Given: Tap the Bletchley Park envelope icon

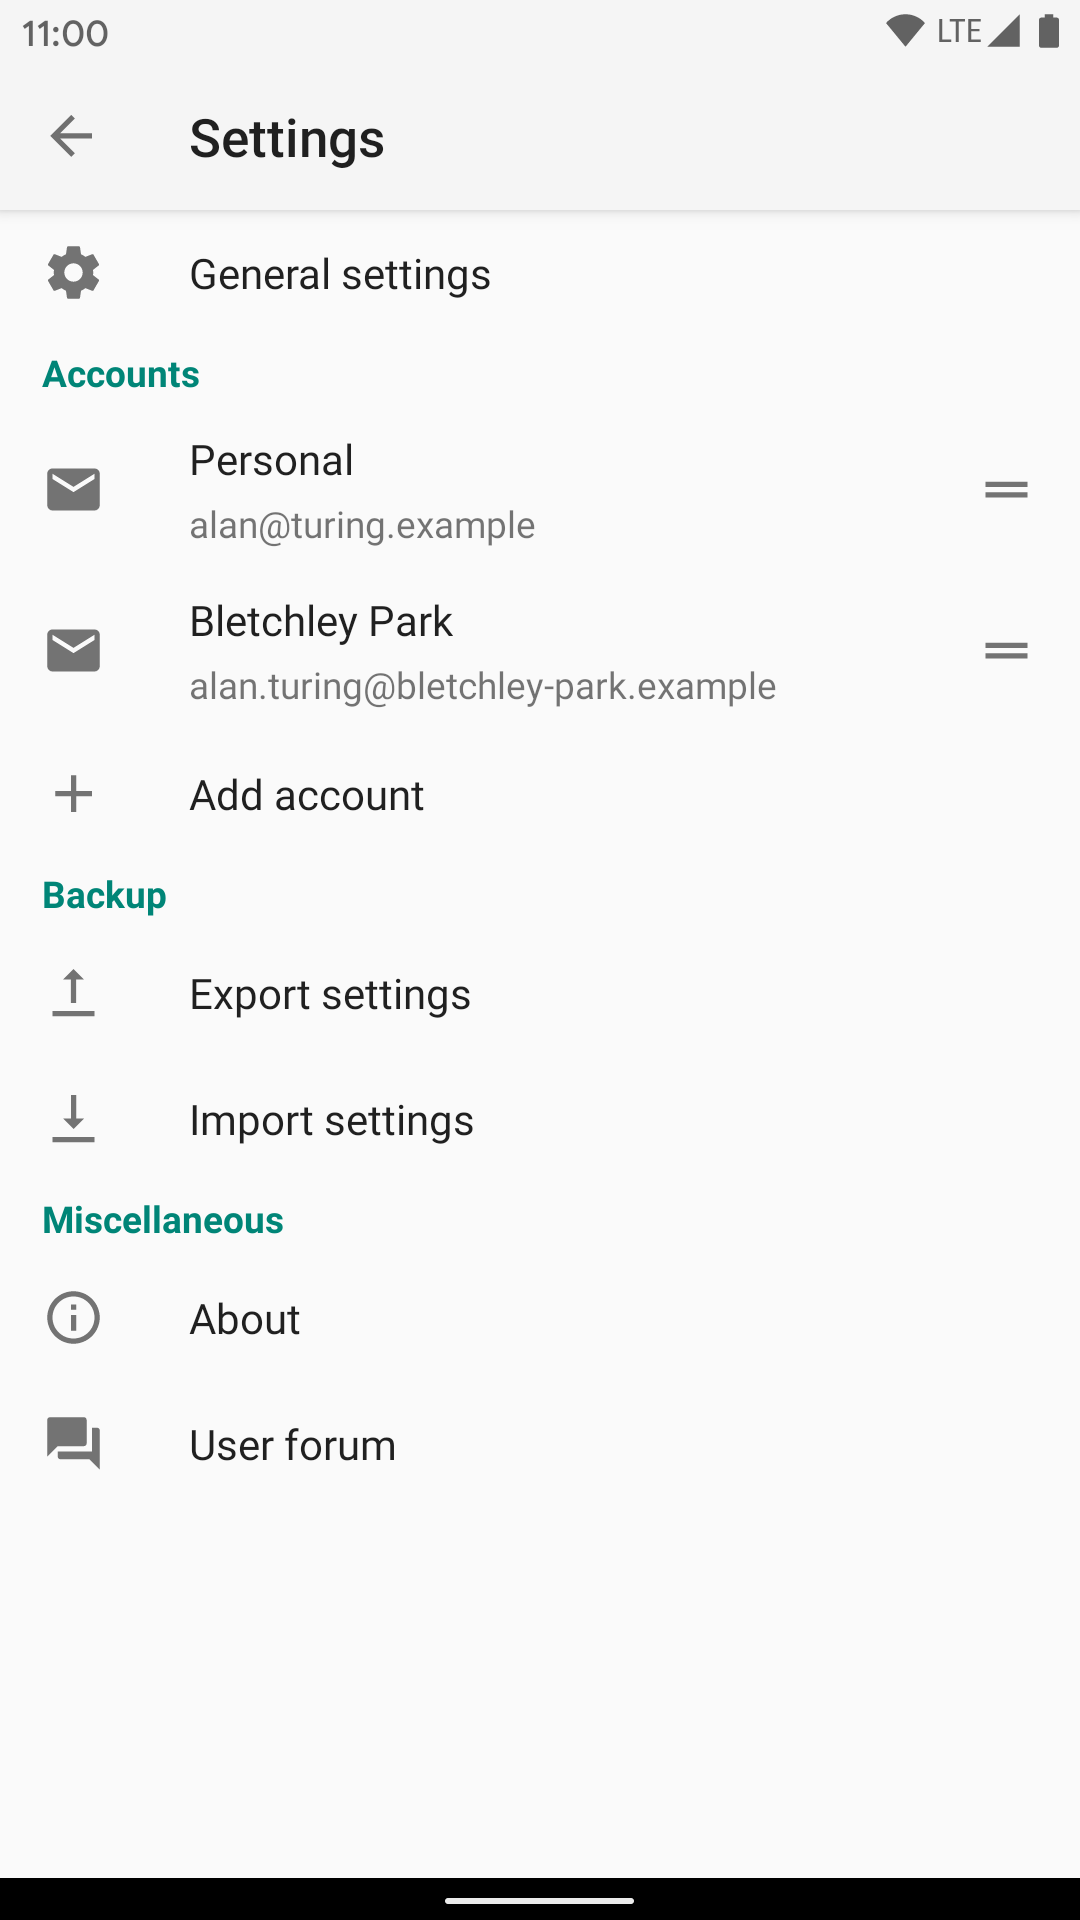Looking at the screenshot, I should 73,651.
